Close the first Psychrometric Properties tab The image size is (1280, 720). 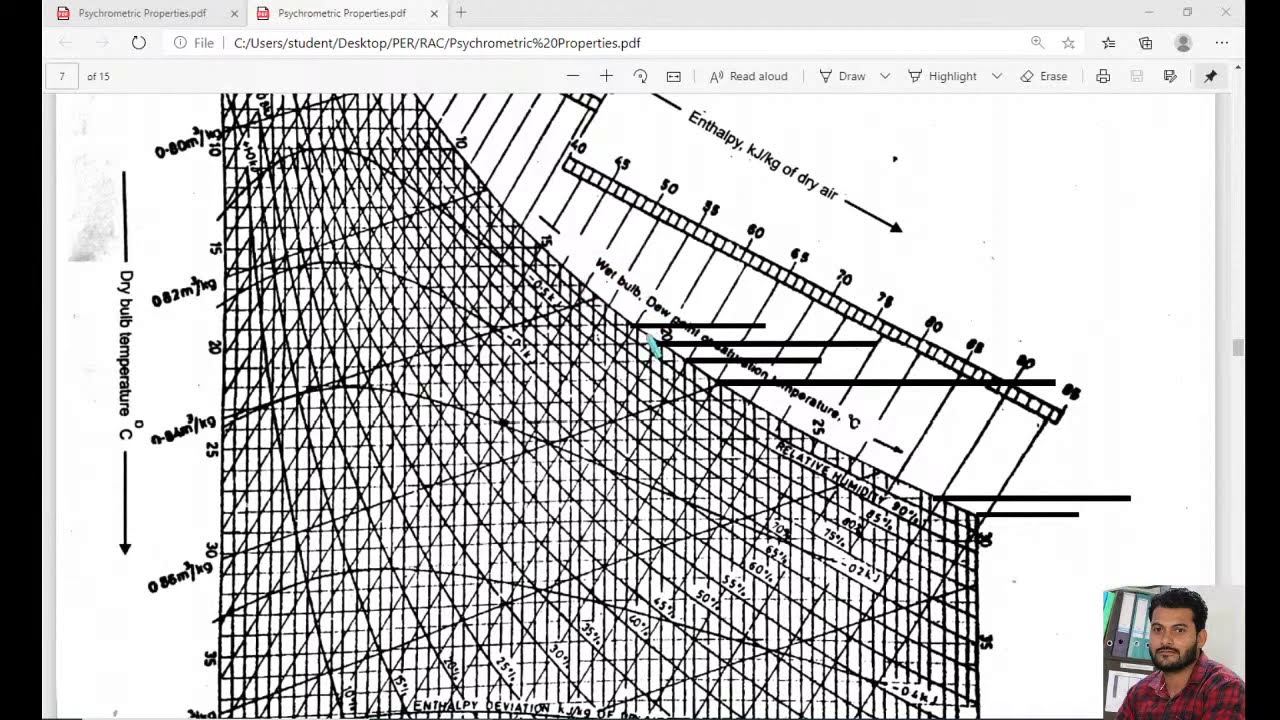(x=234, y=13)
